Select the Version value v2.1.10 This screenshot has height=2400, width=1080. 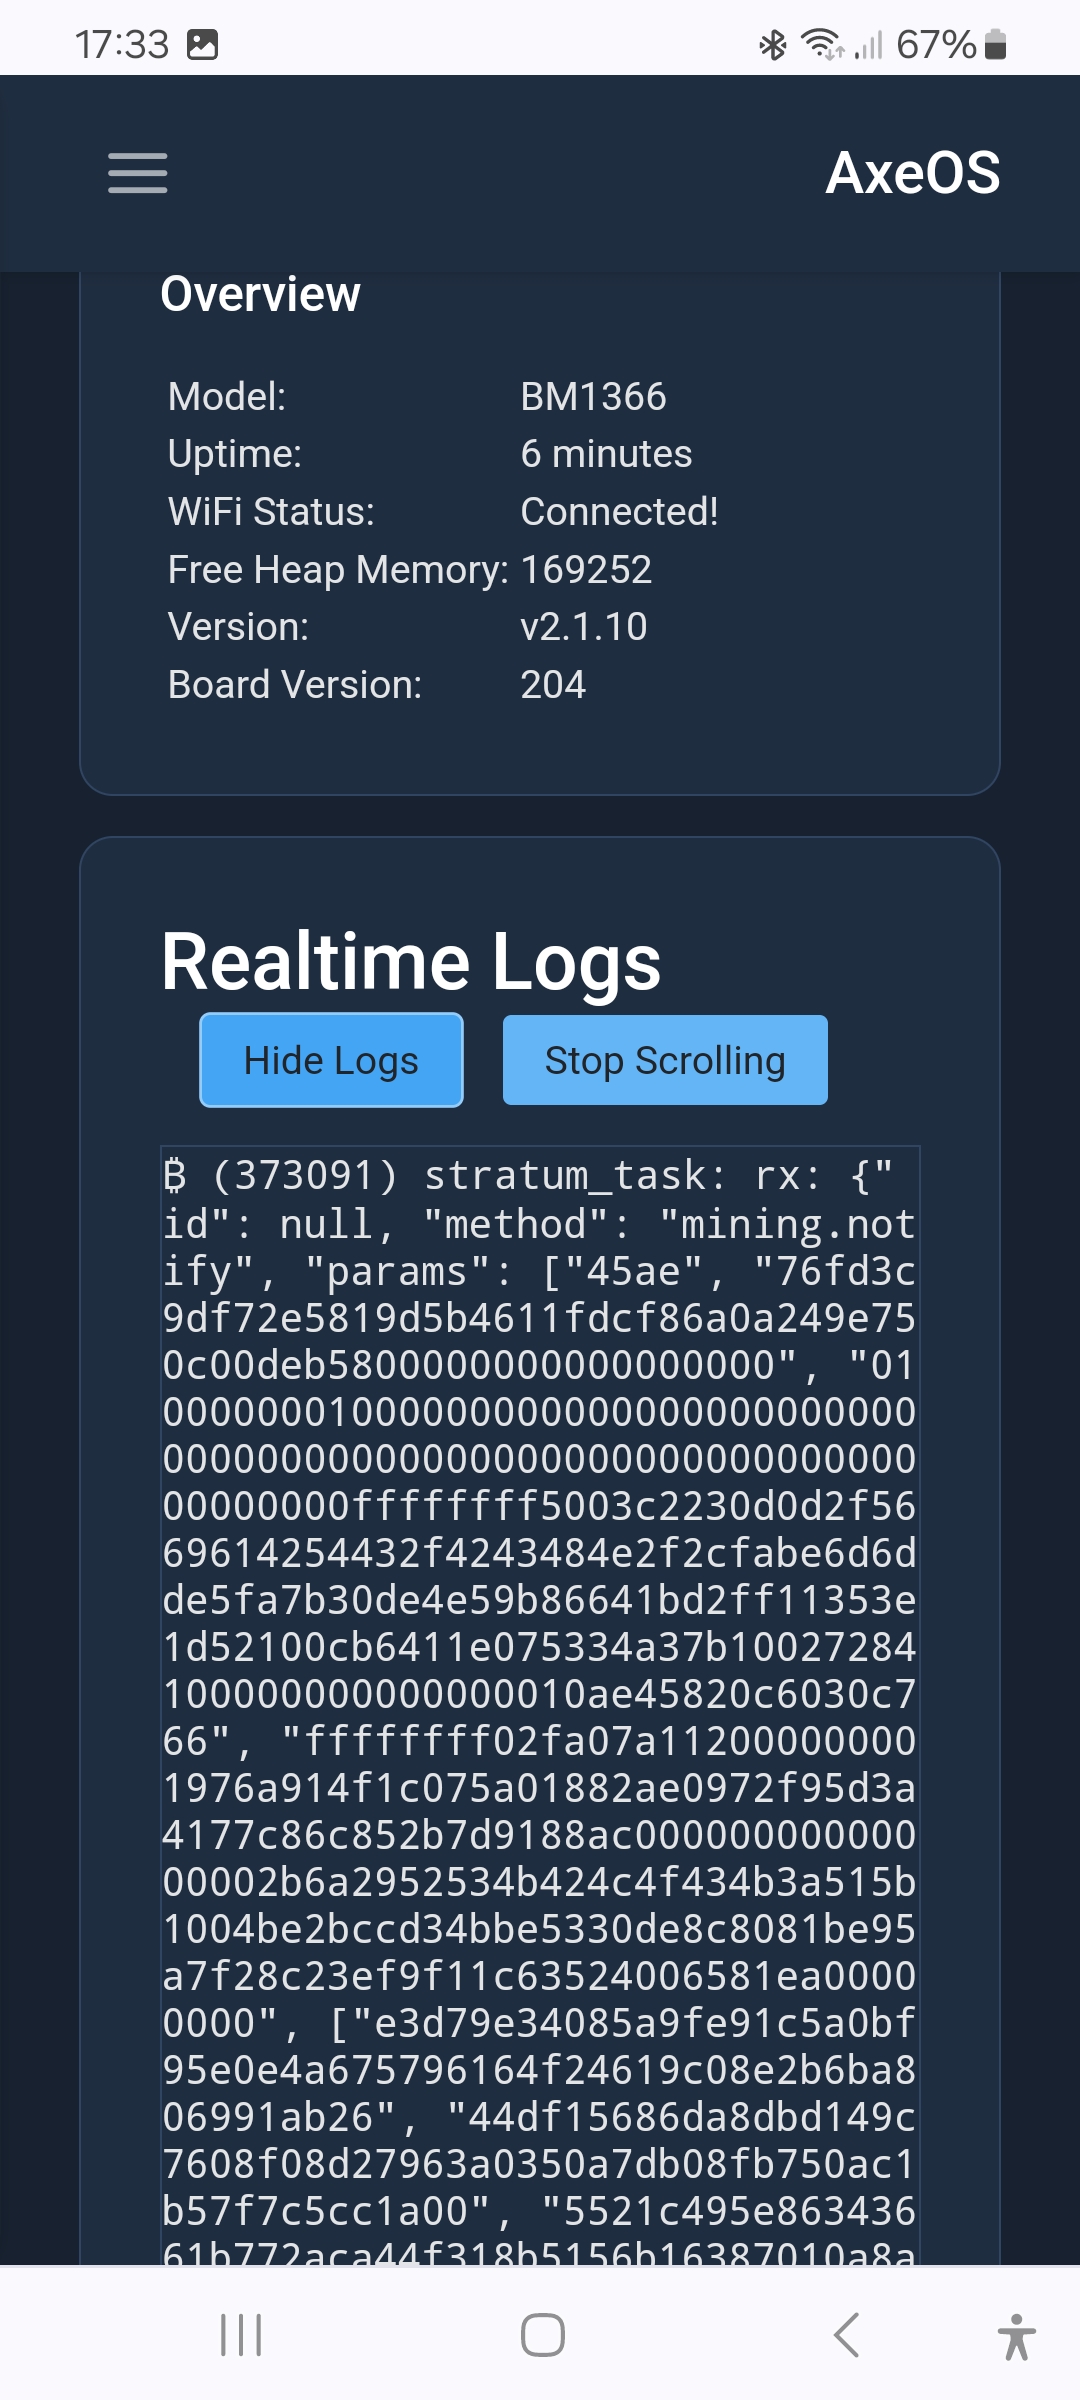tap(584, 627)
